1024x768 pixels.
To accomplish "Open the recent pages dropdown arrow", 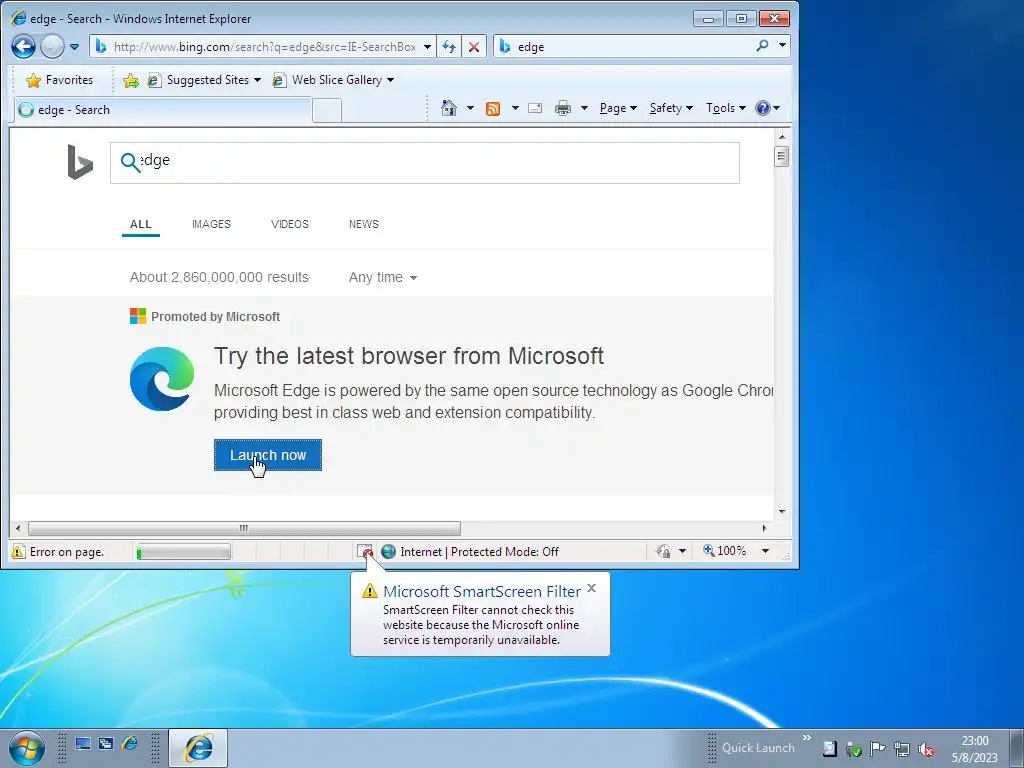I will pyautogui.click(x=74, y=47).
